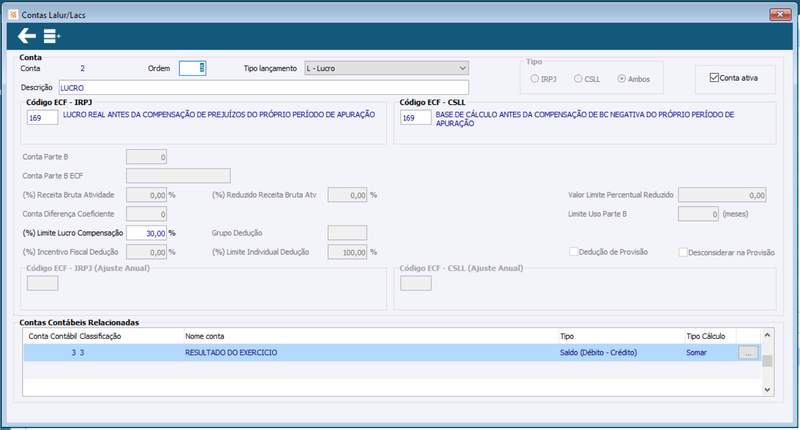Click the back arrow icon
The height and width of the screenshot is (430, 800).
pyautogui.click(x=27, y=36)
